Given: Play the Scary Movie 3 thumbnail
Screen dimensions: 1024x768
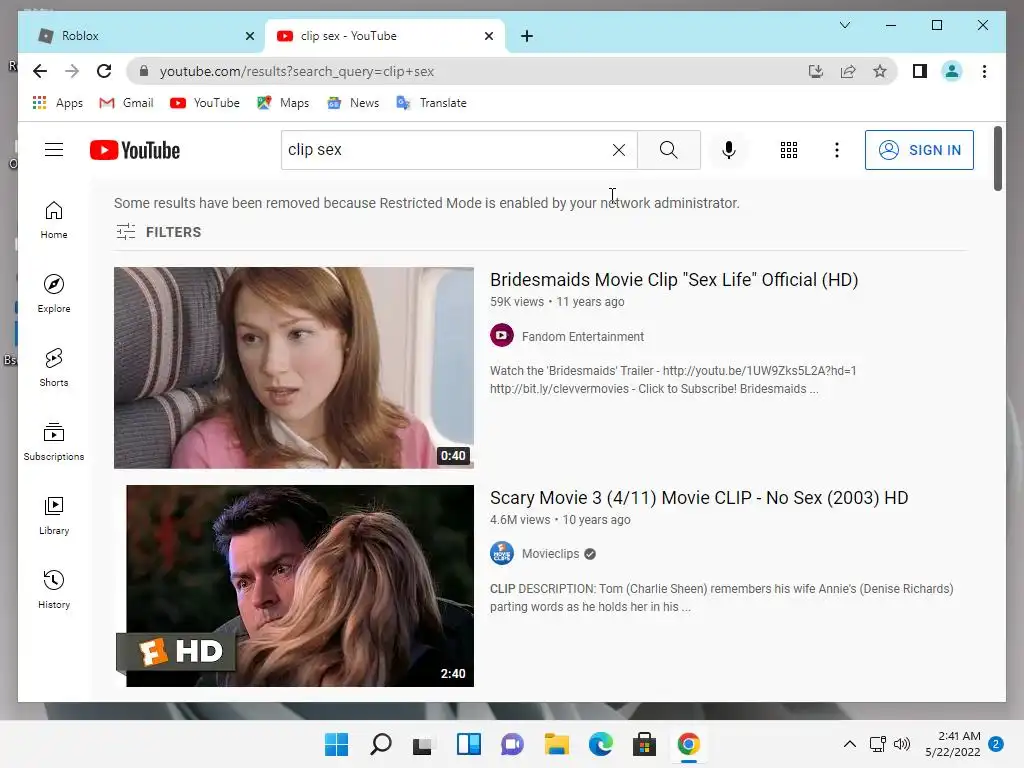Looking at the screenshot, I should click(294, 586).
